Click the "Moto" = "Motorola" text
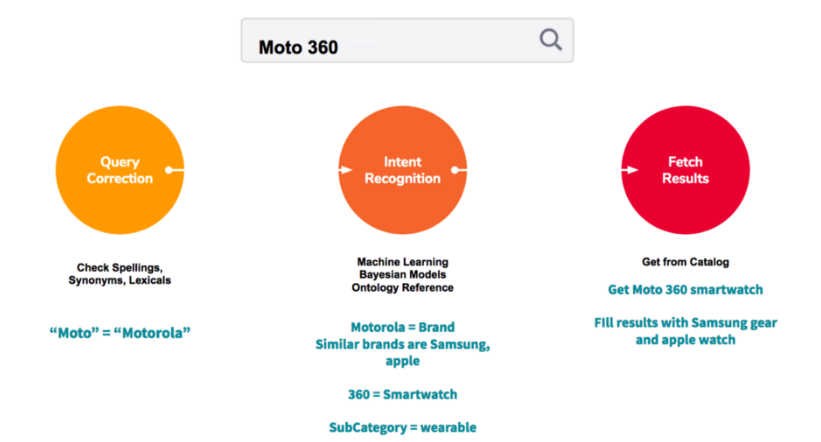Screen dimensions: 821x442 click(x=120, y=333)
